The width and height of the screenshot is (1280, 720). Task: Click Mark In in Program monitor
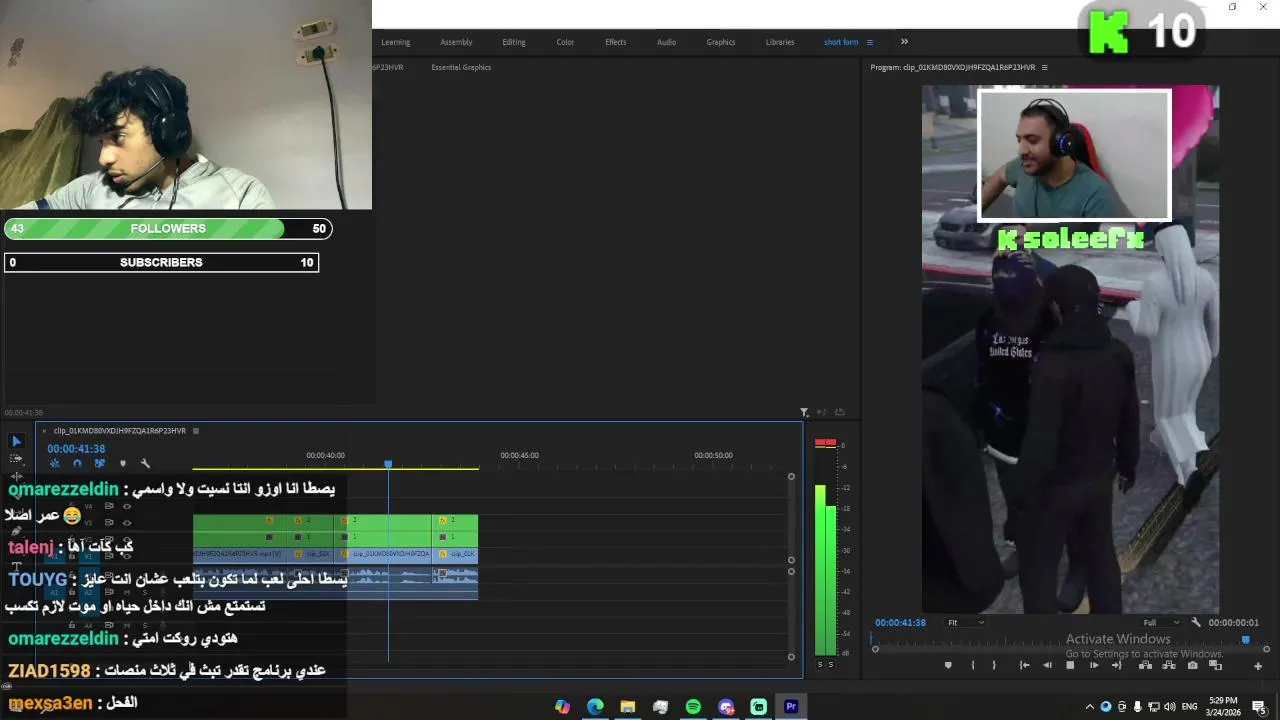[973, 665]
